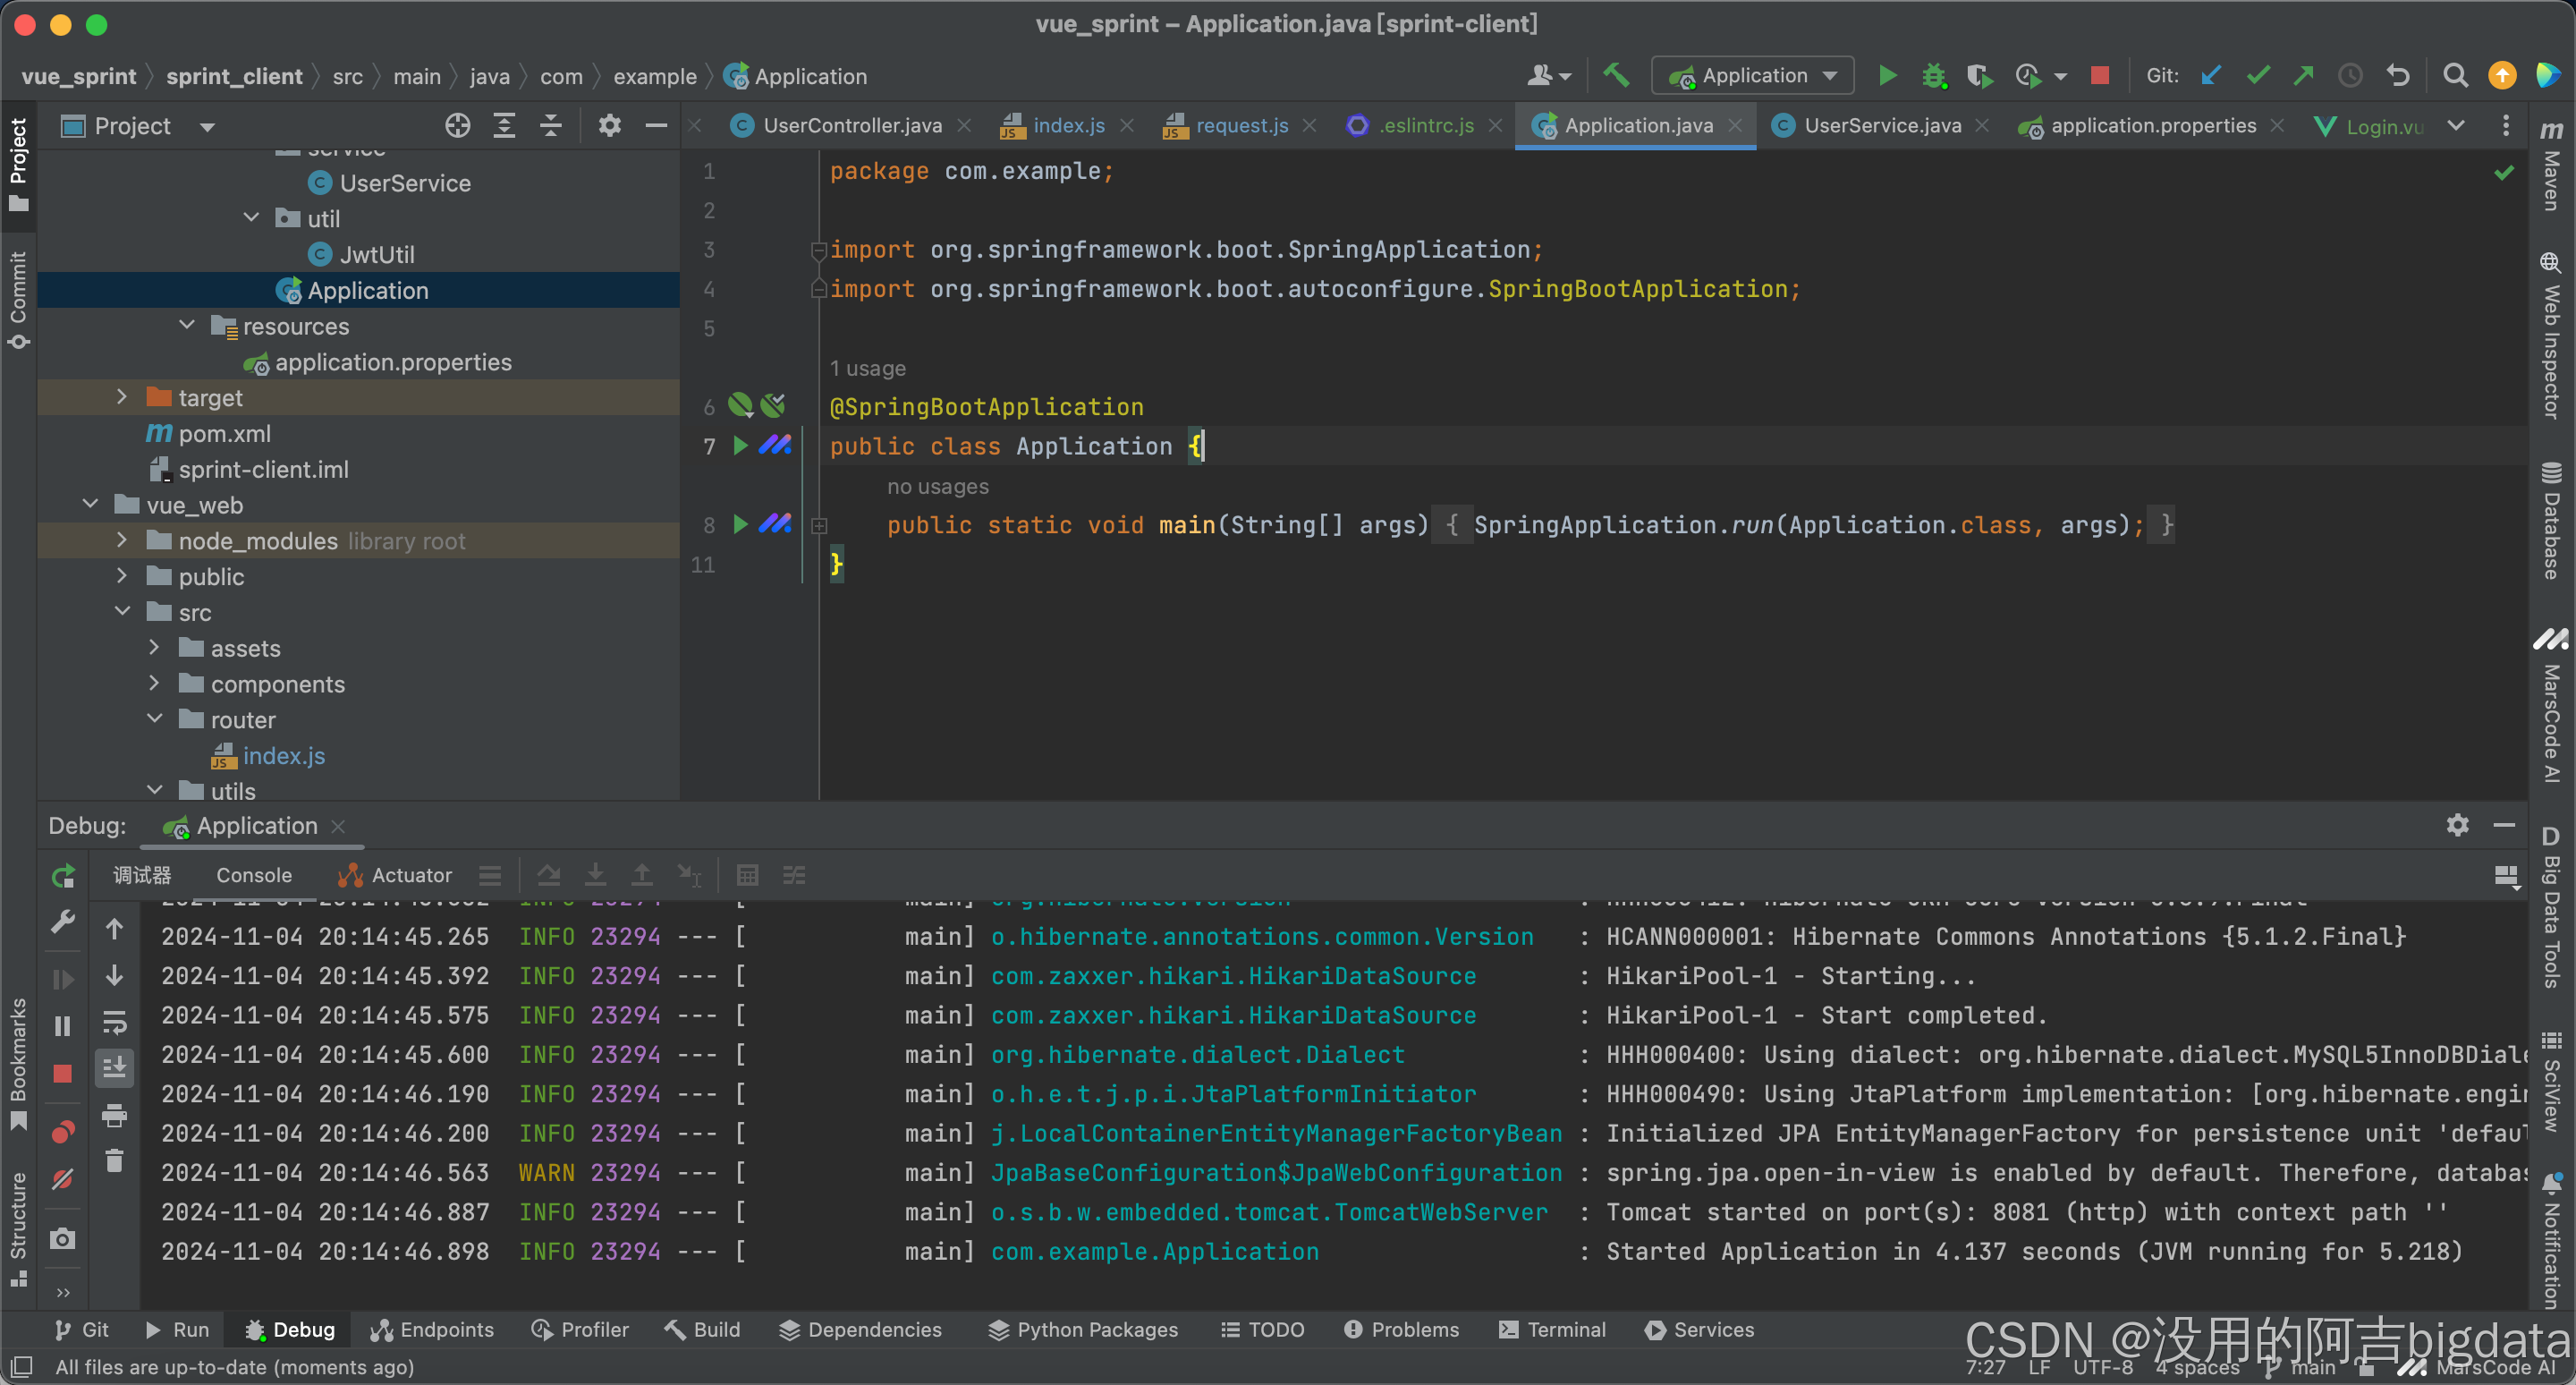Collapse the vue_web folder

(91, 504)
